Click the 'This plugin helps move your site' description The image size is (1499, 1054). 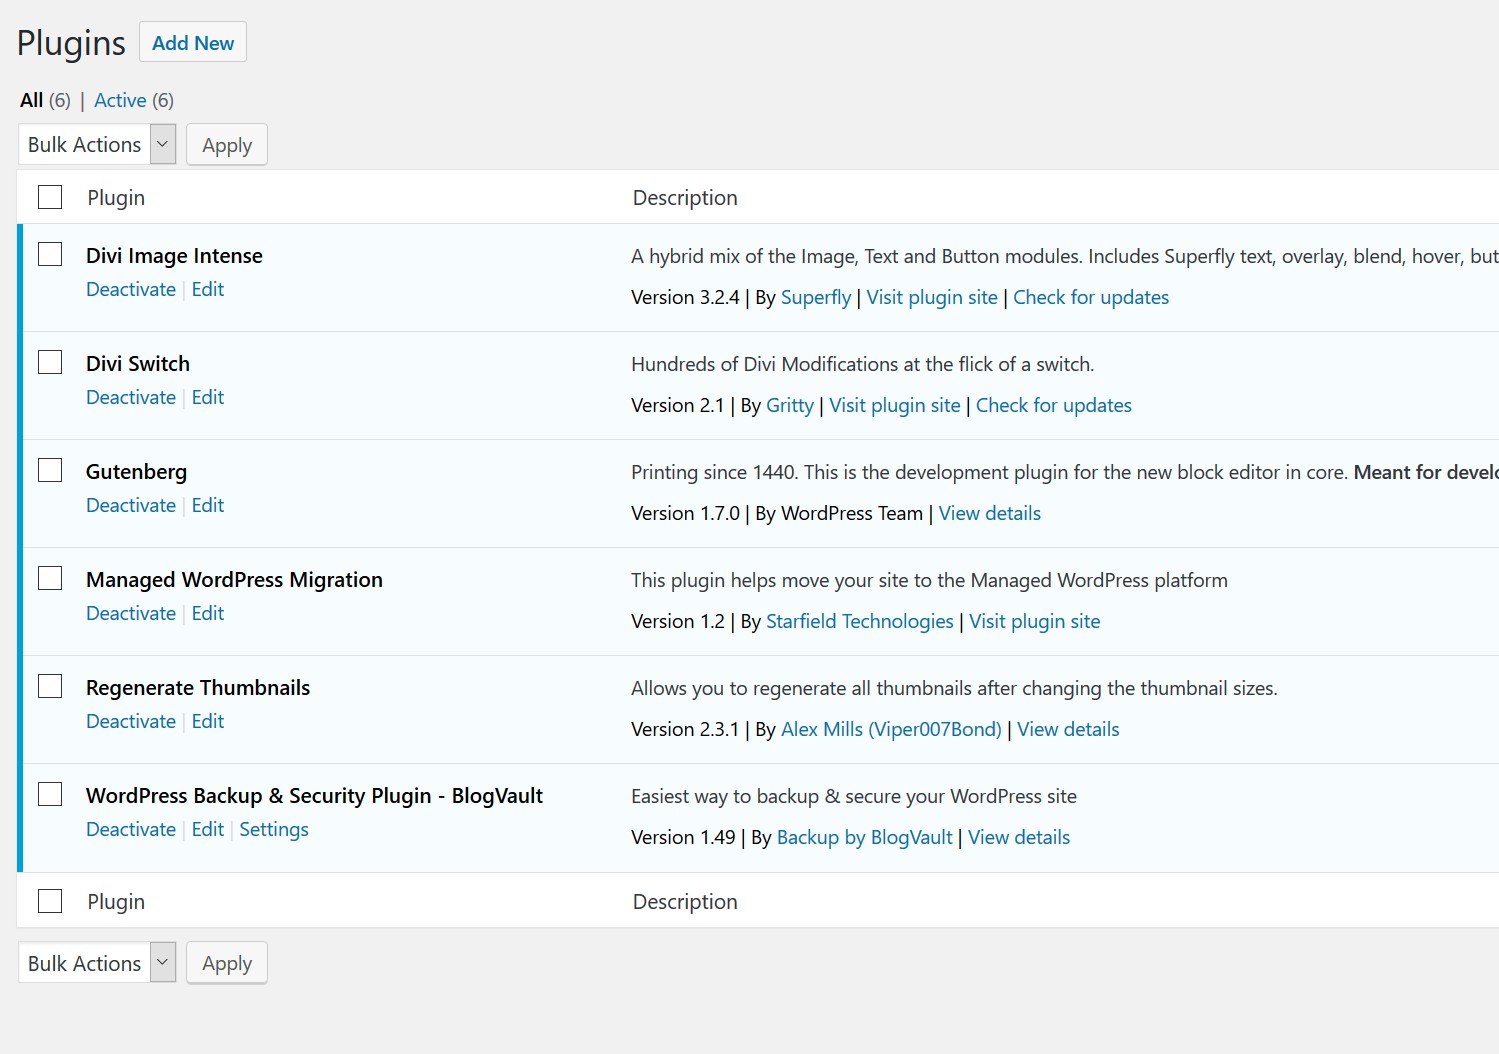pyautogui.click(x=929, y=581)
